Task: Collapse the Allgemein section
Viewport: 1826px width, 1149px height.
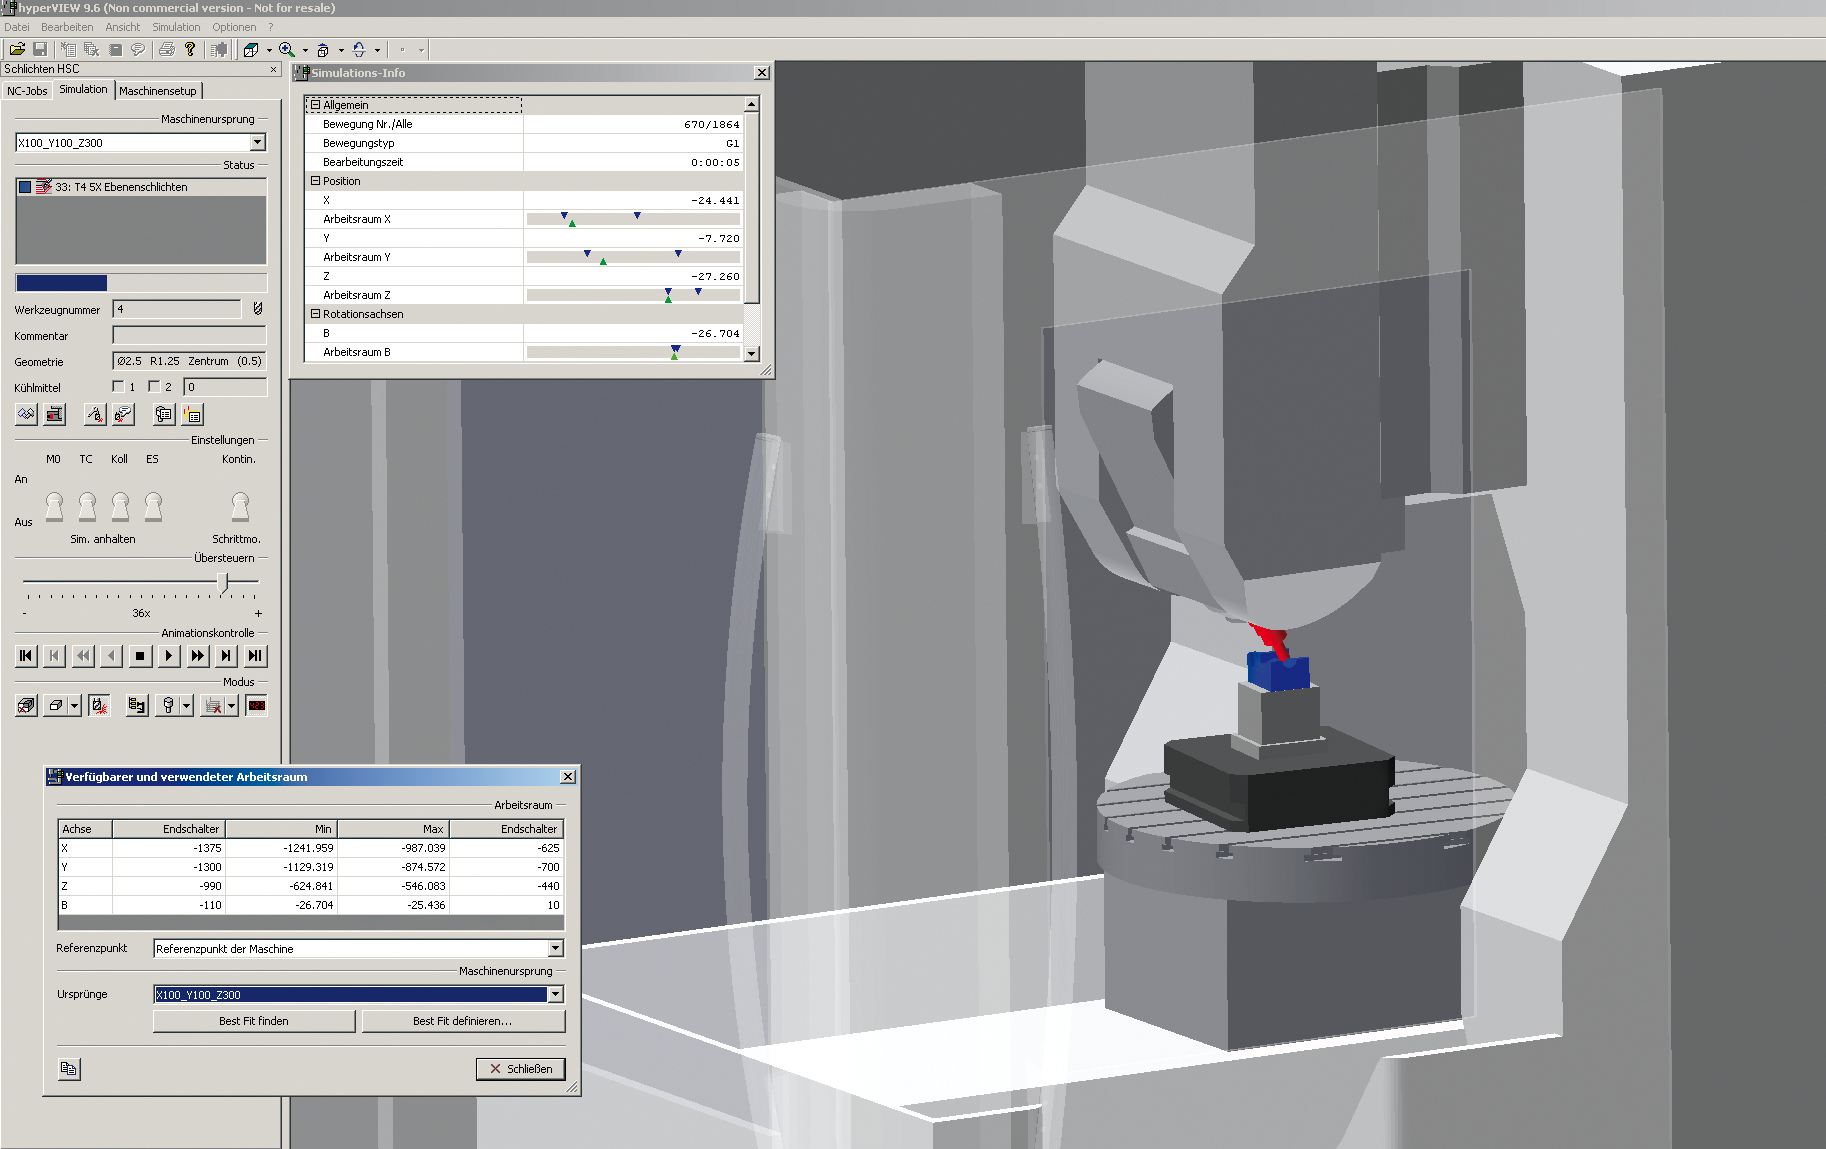Action: click(315, 105)
